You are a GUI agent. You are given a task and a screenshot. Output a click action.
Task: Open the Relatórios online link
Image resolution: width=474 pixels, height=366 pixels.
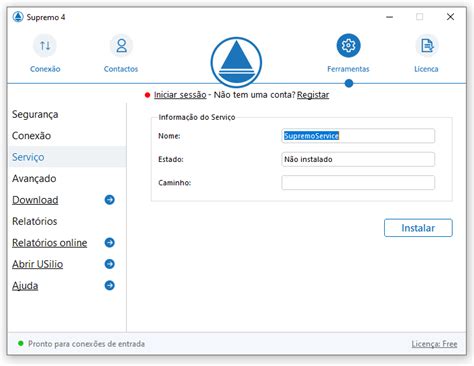point(50,243)
